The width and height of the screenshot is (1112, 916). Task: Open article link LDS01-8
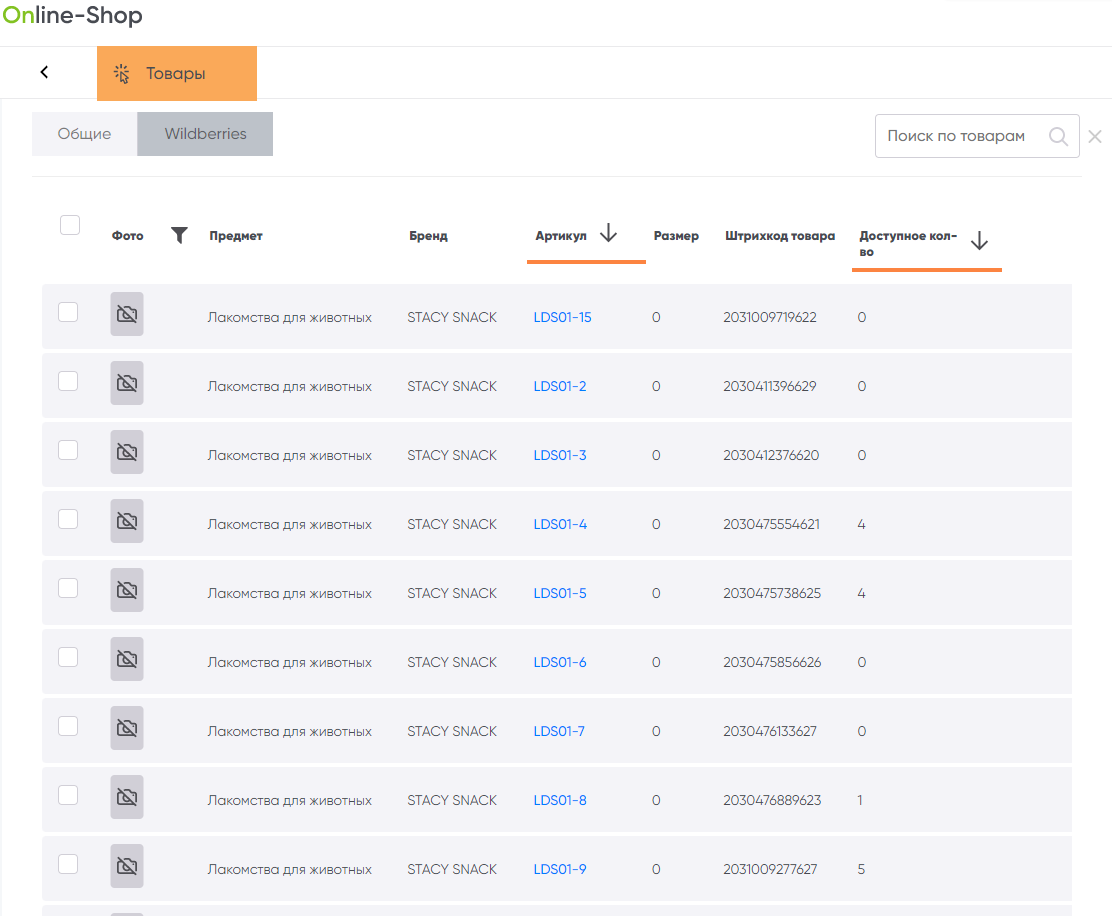point(560,800)
